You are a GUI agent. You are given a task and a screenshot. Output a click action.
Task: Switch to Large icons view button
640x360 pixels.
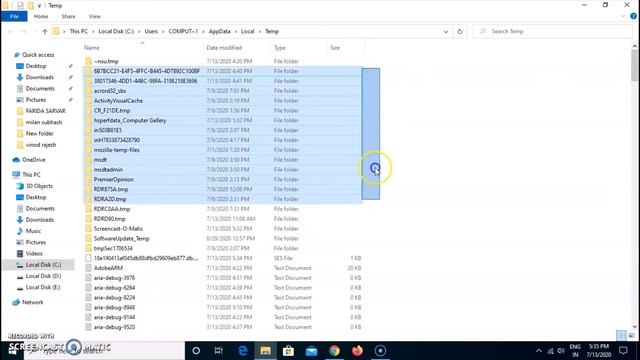click(632, 336)
